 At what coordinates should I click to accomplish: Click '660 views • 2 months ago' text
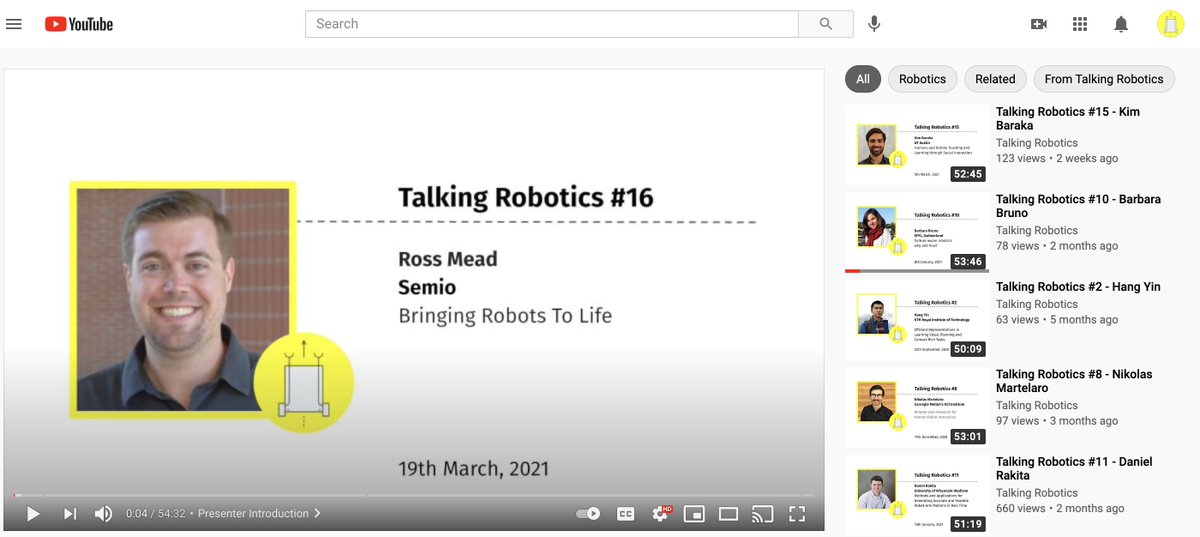click(x=1060, y=508)
